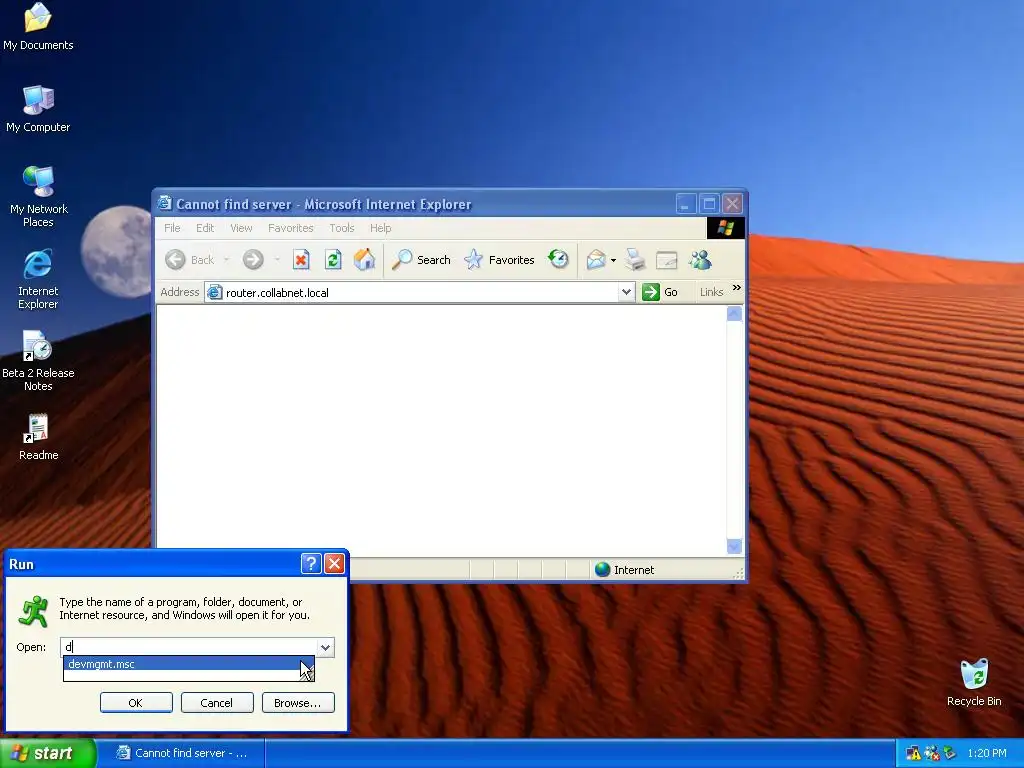Screen dimensions: 1024x768
Task: Open the View menu in Internet Explorer
Action: [241, 228]
